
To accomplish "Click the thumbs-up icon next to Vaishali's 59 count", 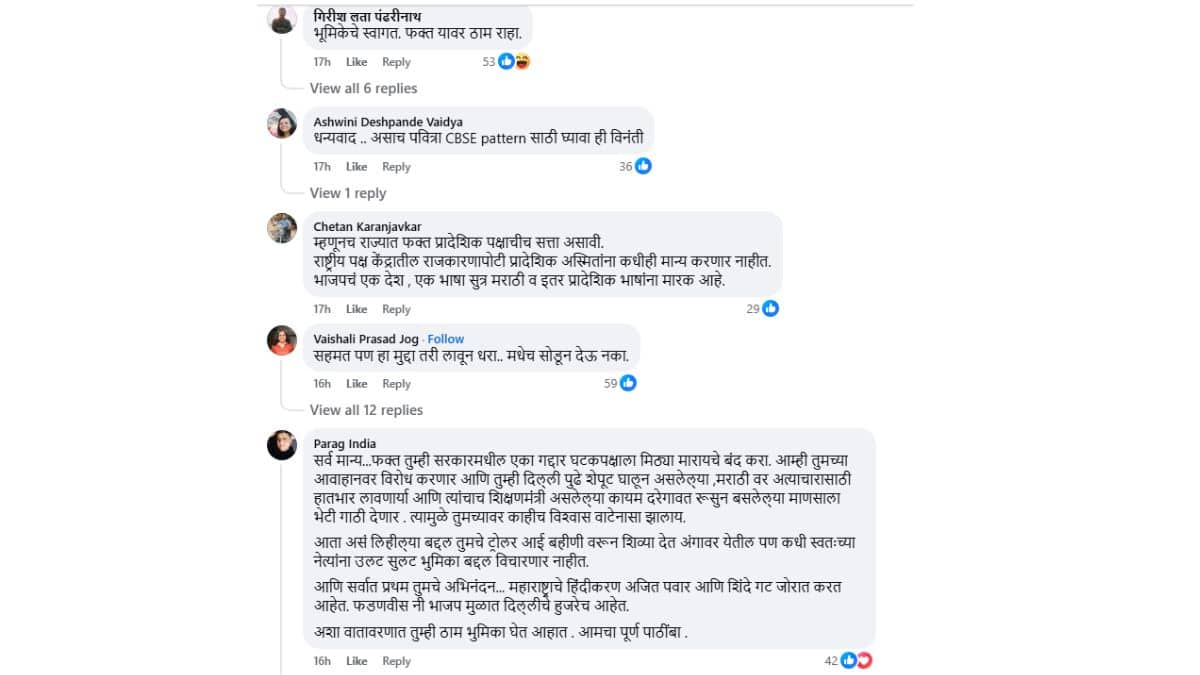I will click(627, 383).
